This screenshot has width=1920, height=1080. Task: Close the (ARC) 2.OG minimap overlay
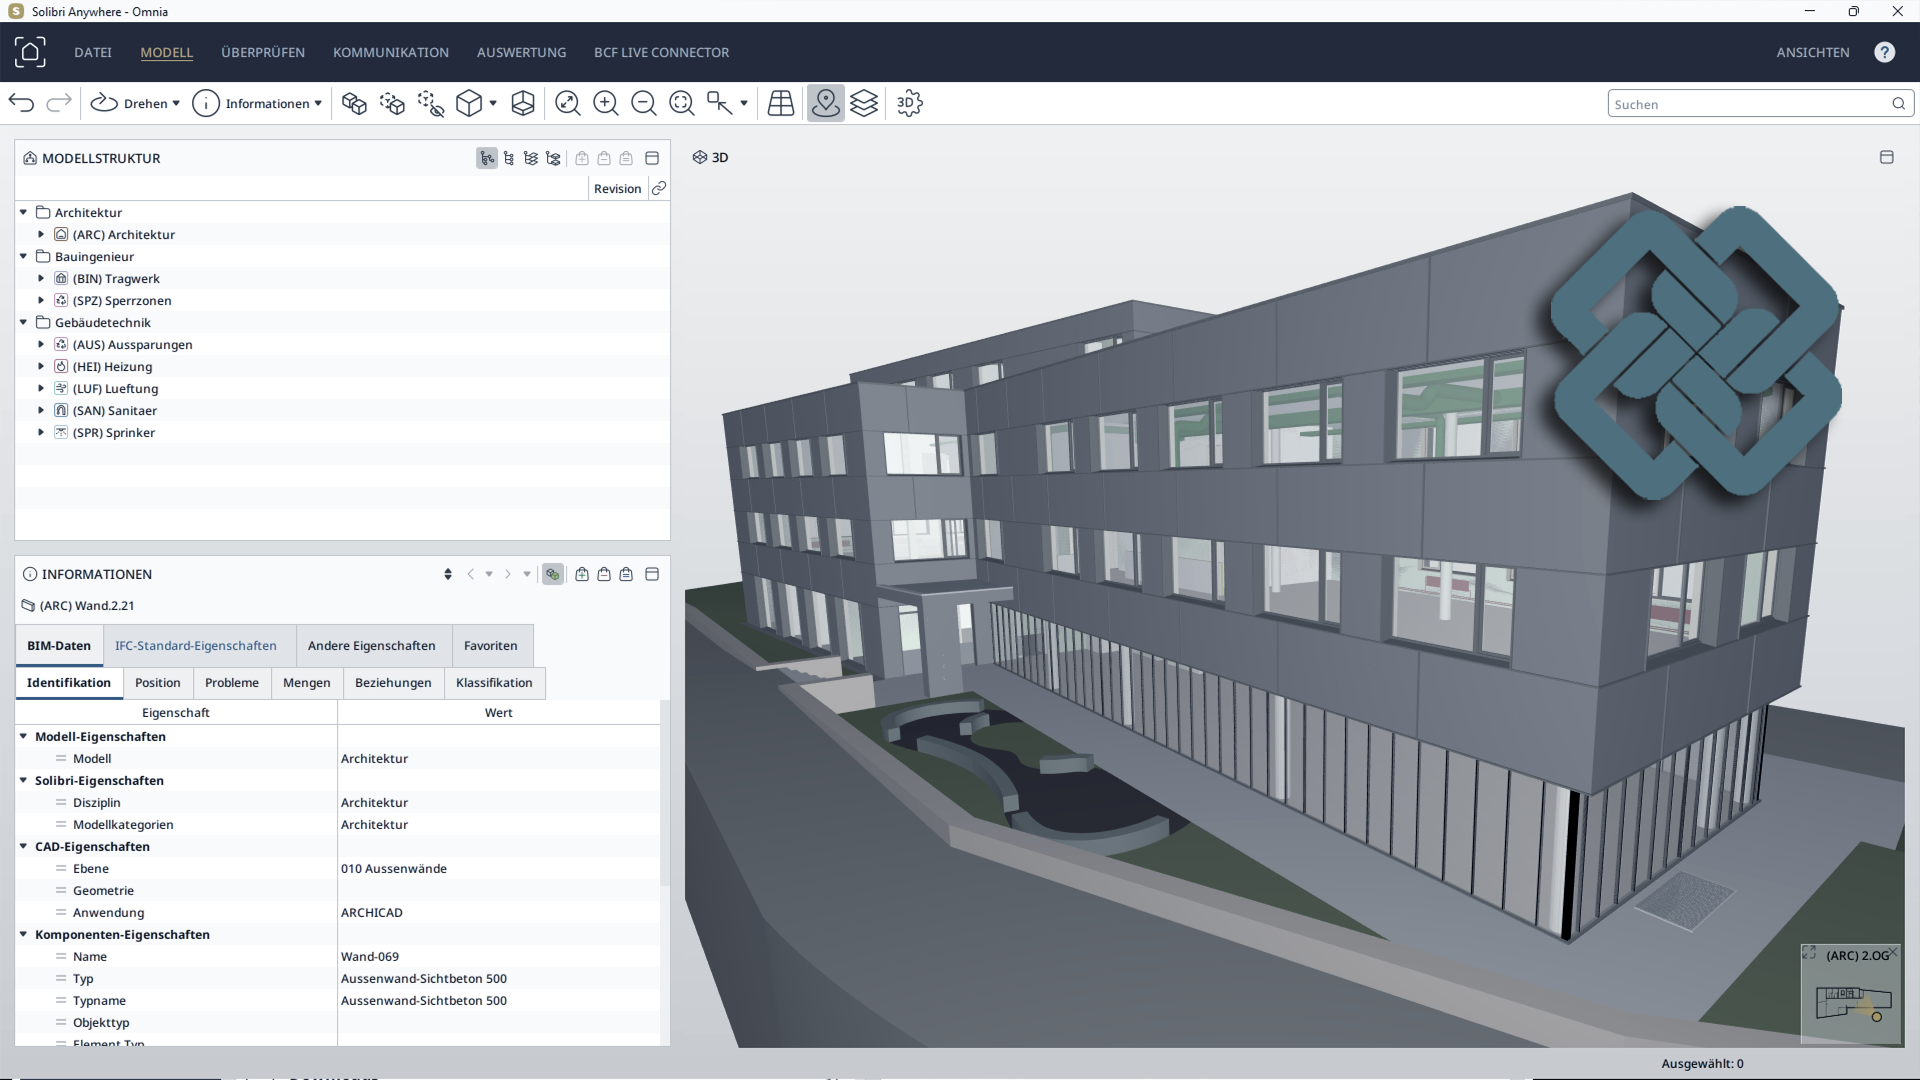click(1893, 953)
